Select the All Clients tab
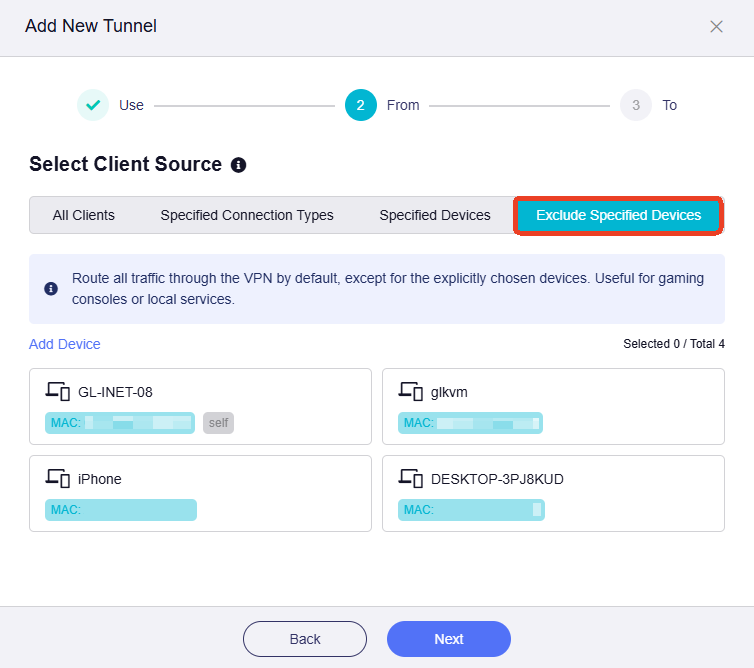 click(84, 215)
